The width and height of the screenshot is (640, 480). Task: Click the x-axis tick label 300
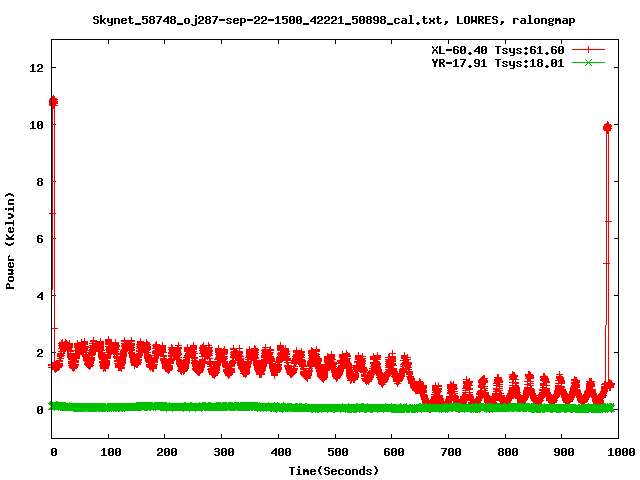coord(224,452)
